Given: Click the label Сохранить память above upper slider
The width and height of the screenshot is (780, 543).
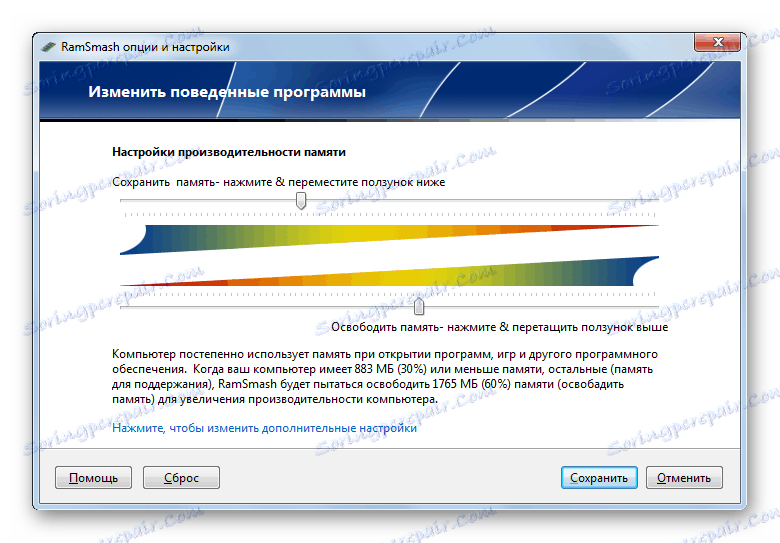Looking at the screenshot, I should pos(279,182).
